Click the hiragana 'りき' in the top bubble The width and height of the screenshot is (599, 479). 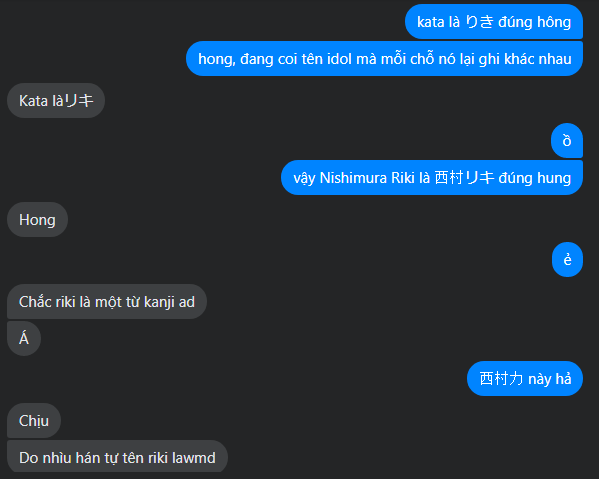point(479,22)
